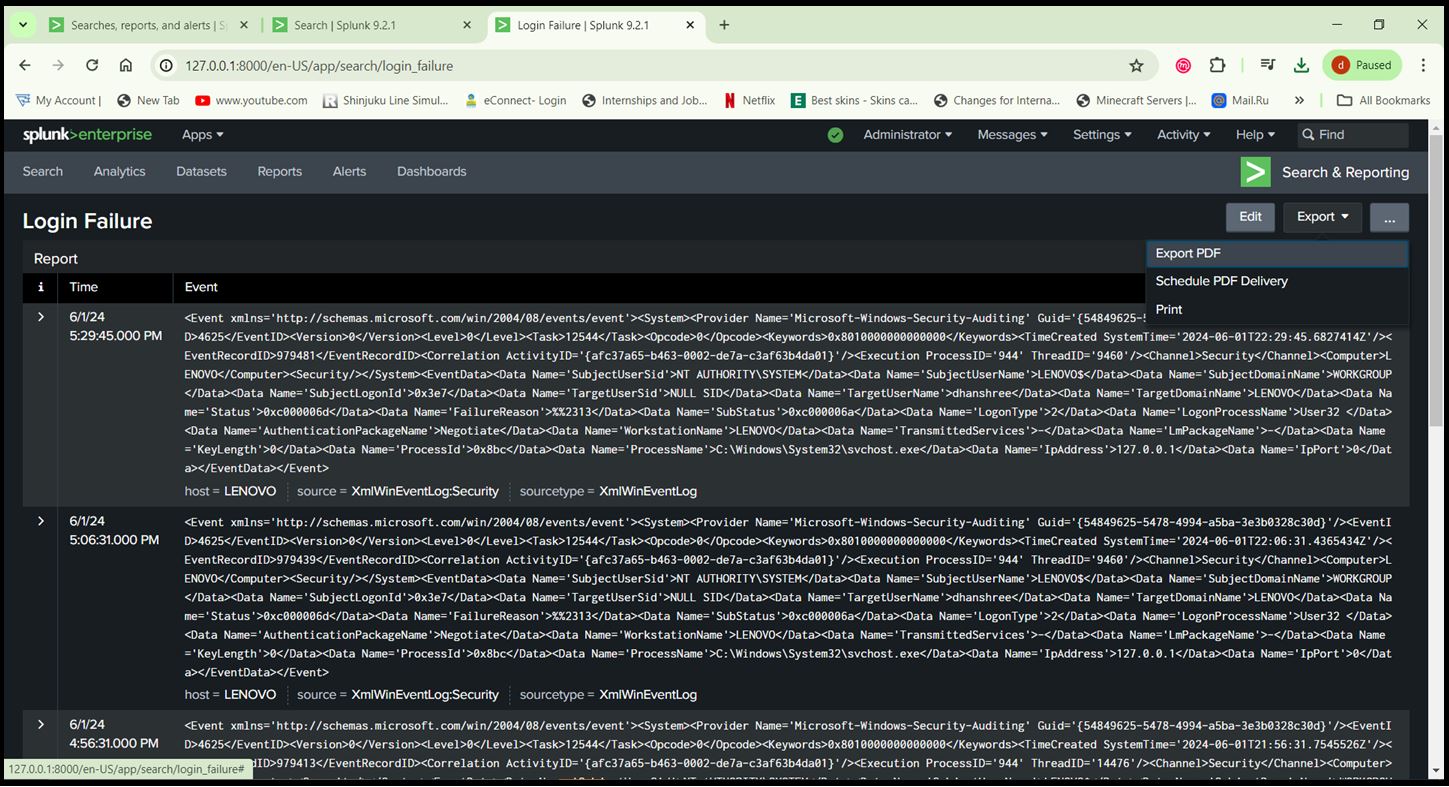Reload the page with the refresh icon
Image resolution: width=1449 pixels, height=787 pixels.
(92, 64)
